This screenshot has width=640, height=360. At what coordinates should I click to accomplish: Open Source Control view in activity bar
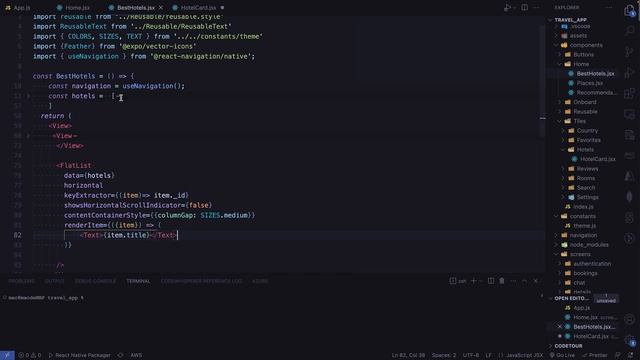(x=629, y=52)
